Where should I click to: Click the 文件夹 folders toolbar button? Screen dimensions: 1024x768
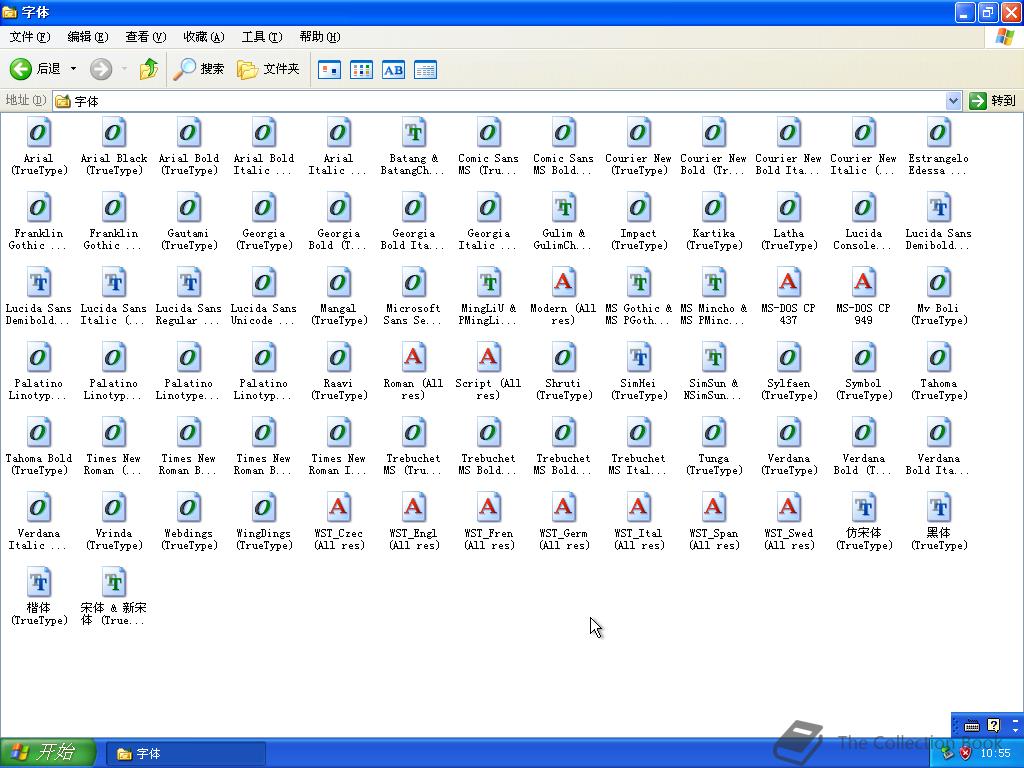[268, 69]
